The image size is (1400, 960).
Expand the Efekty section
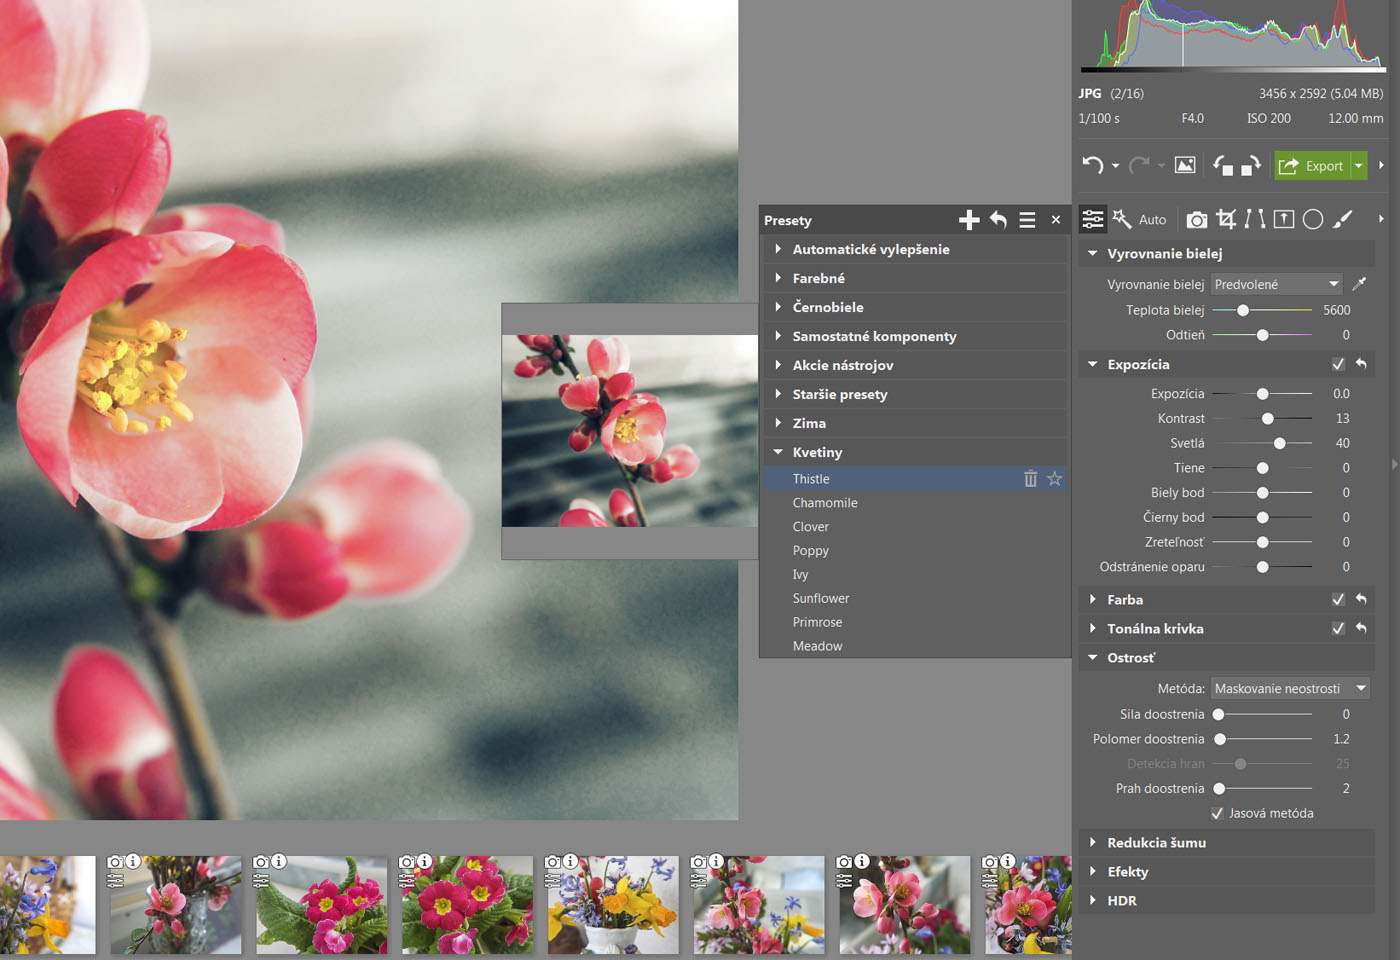[1093, 871]
